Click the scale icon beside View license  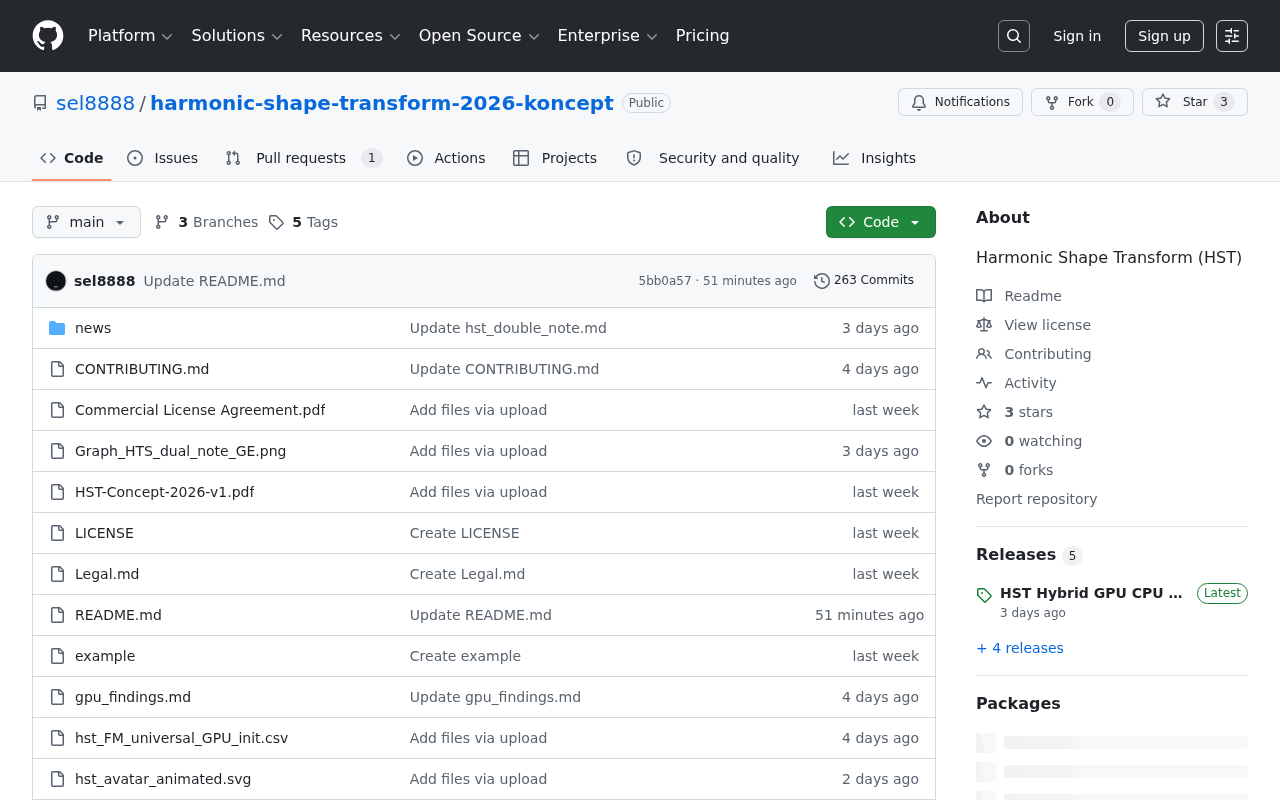984,325
